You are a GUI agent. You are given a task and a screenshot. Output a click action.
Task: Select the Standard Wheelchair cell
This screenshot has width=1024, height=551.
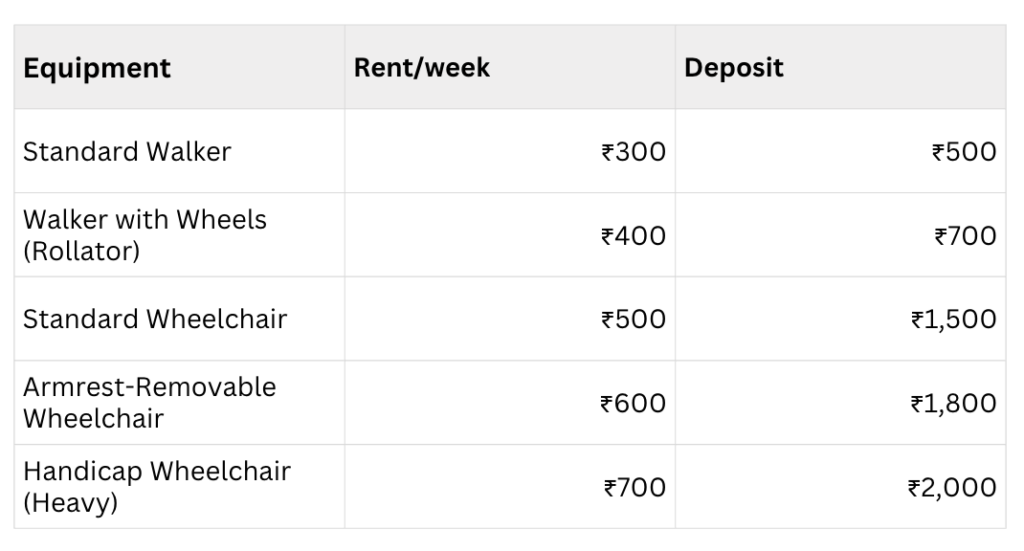click(155, 320)
